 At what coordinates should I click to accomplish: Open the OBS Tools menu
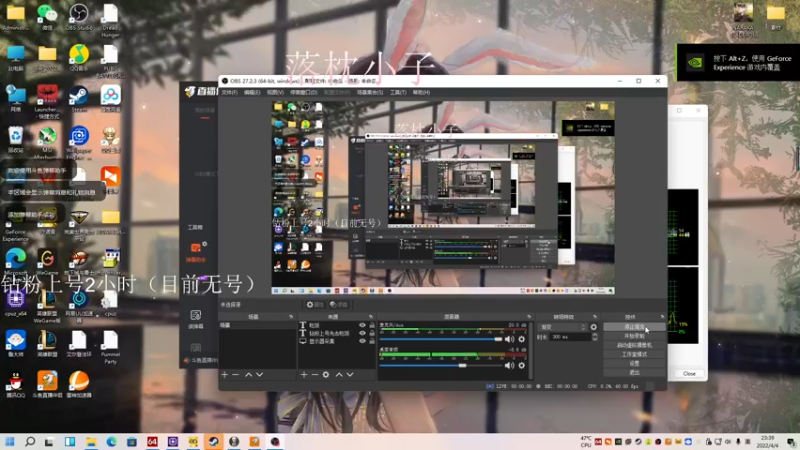(x=398, y=92)
